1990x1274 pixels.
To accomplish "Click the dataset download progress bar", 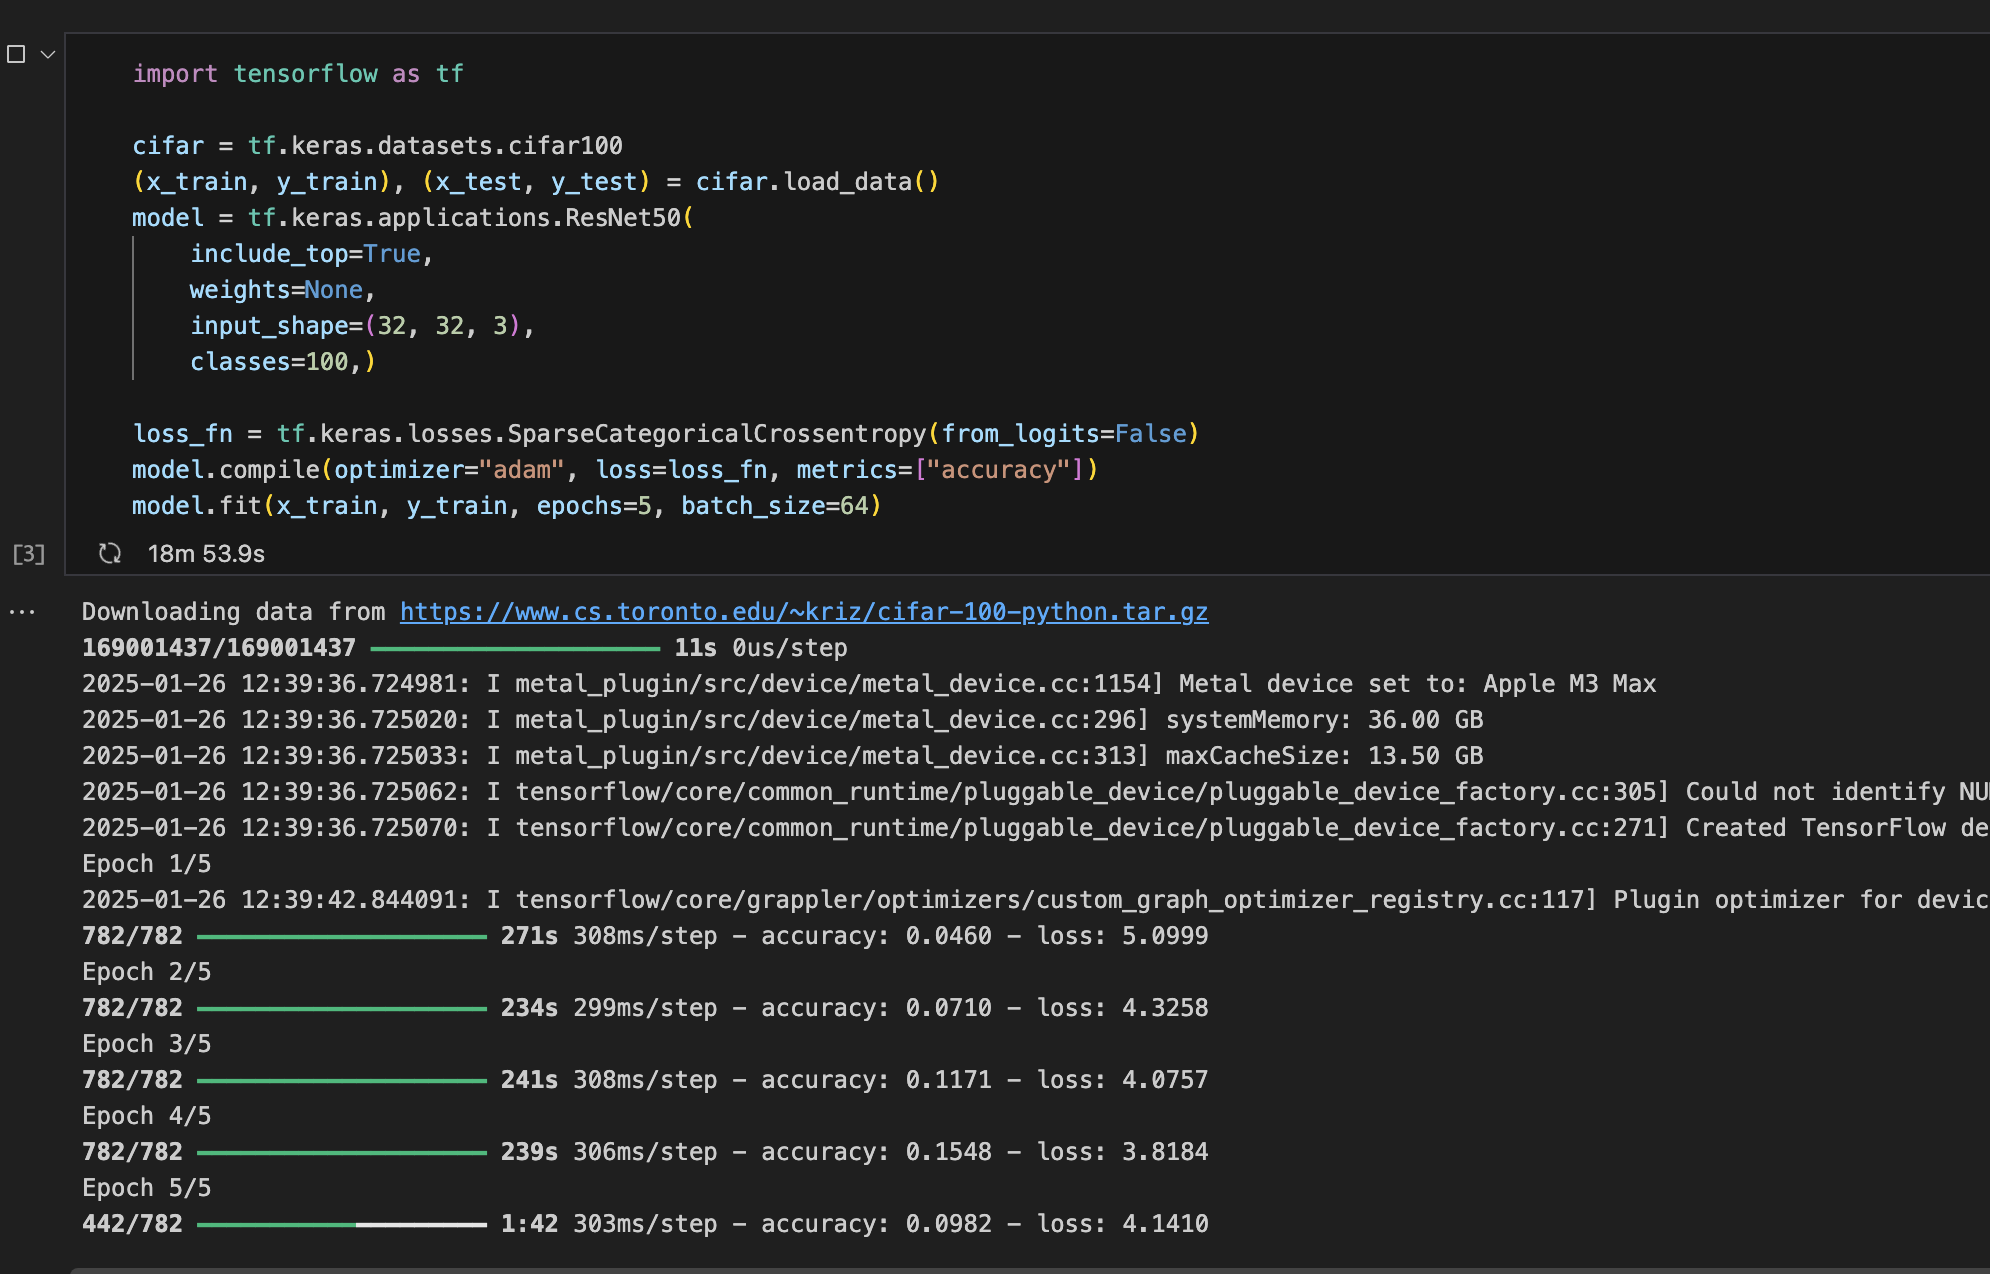I will coord(514,649).
